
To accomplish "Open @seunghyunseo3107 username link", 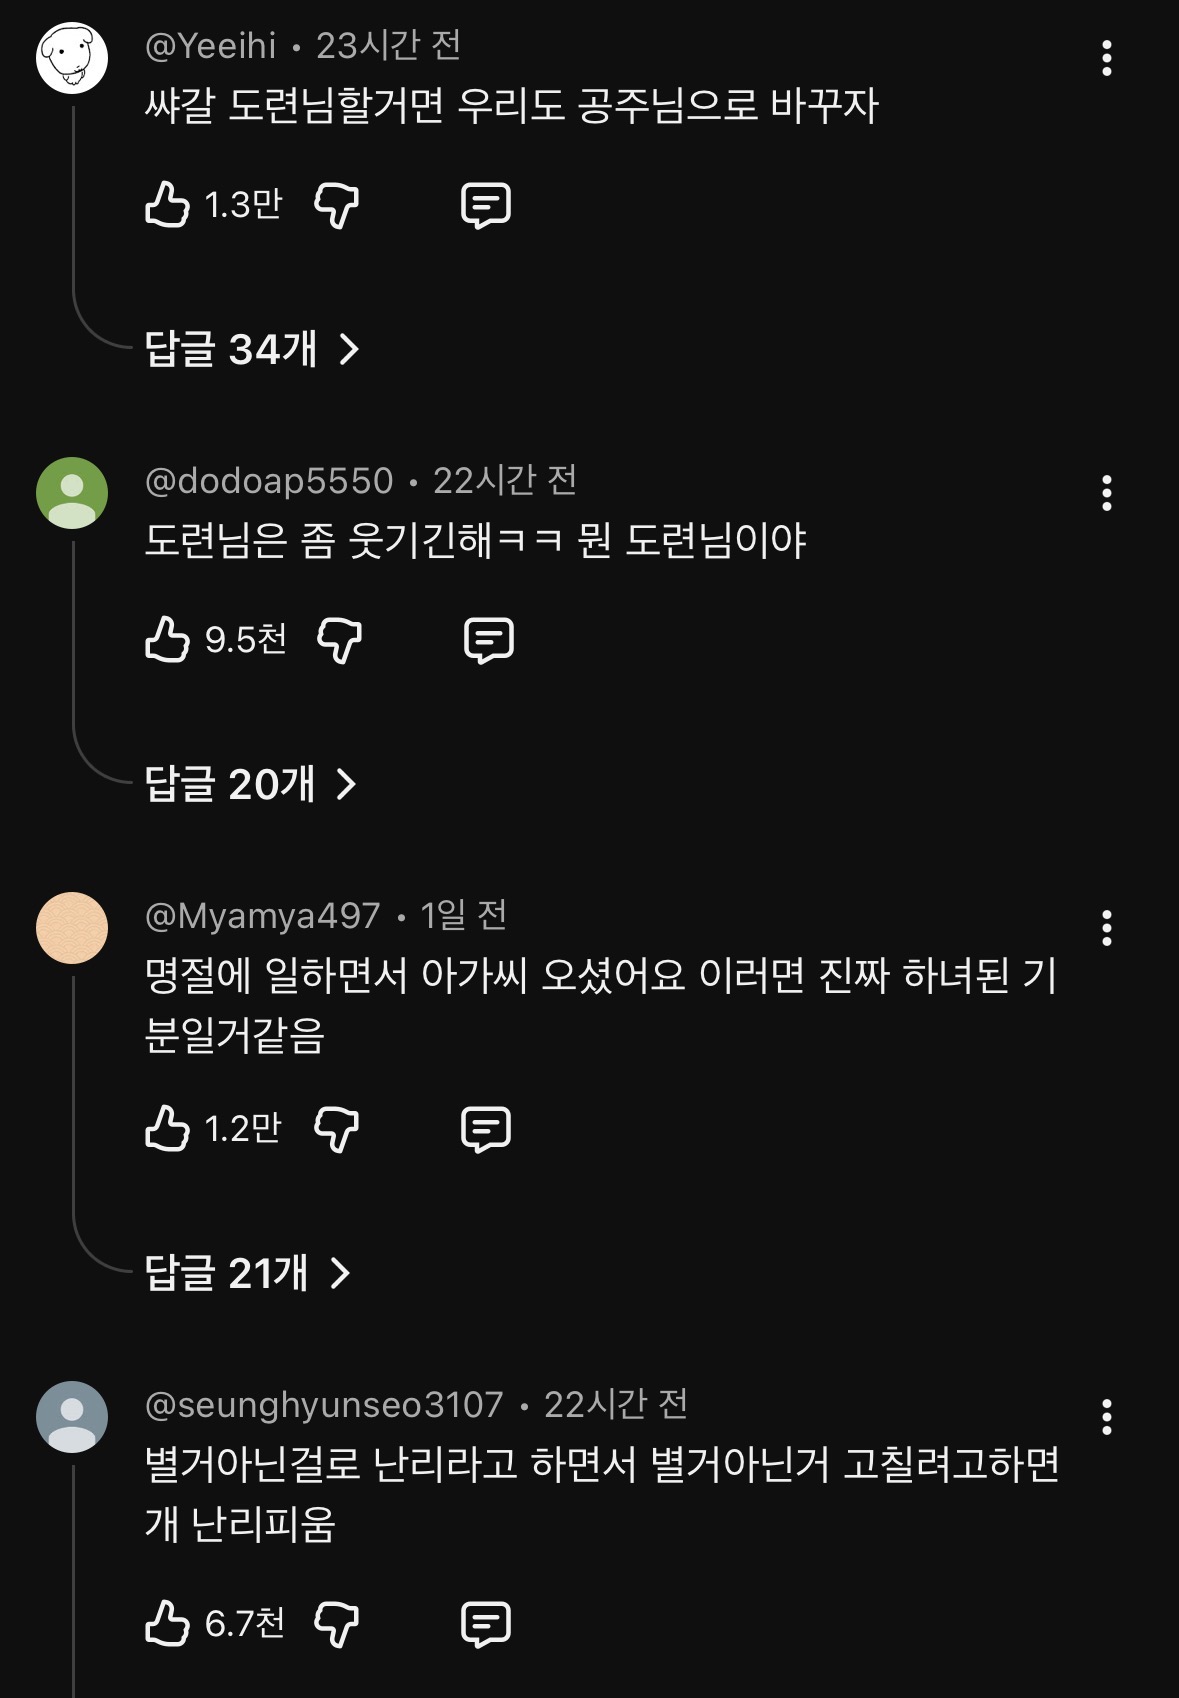I will (x=324, y=1405).
